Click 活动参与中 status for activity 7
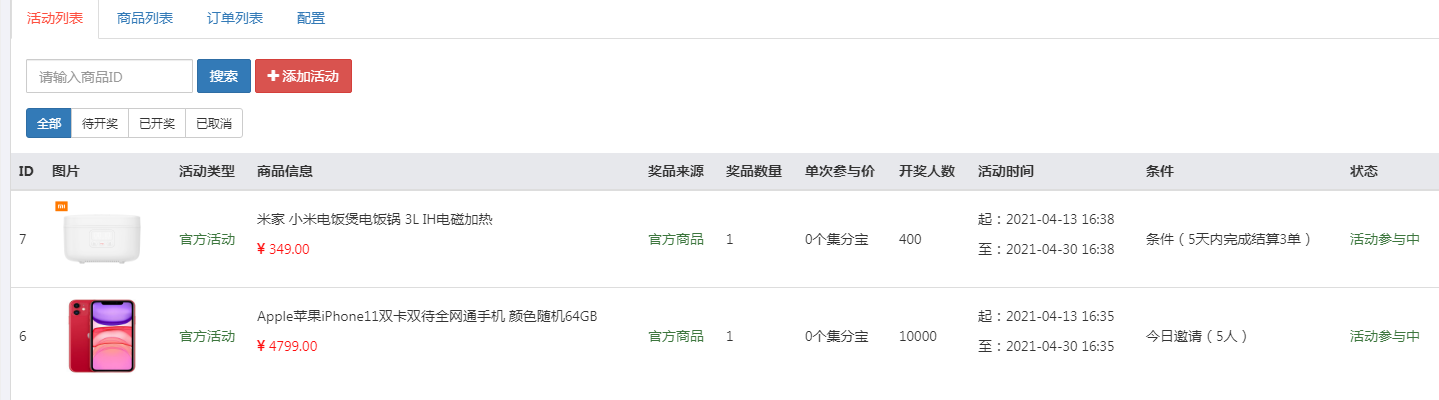Screen dimensions: 1439x400 coord(1385,239)
